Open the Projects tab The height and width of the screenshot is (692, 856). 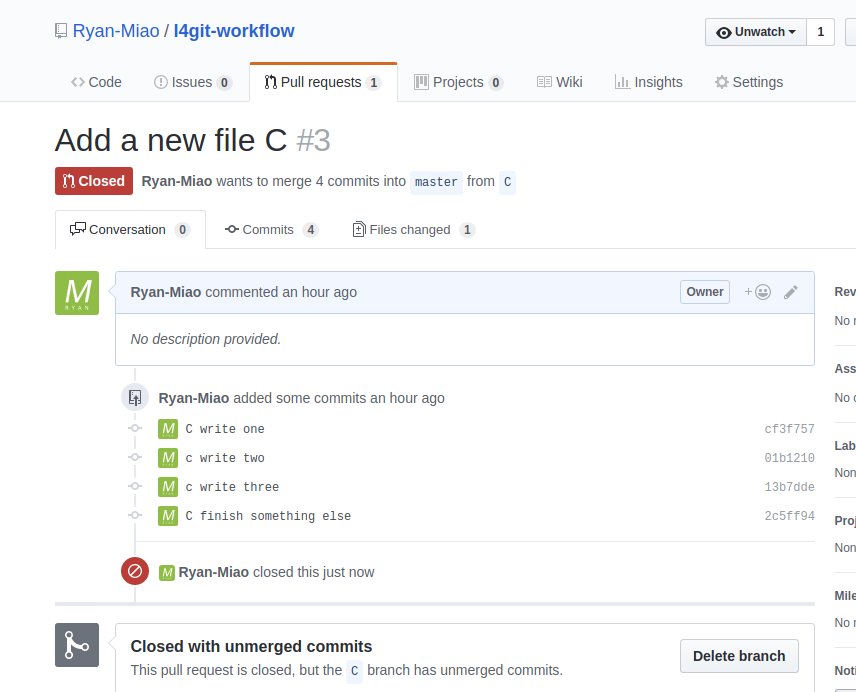458,82
